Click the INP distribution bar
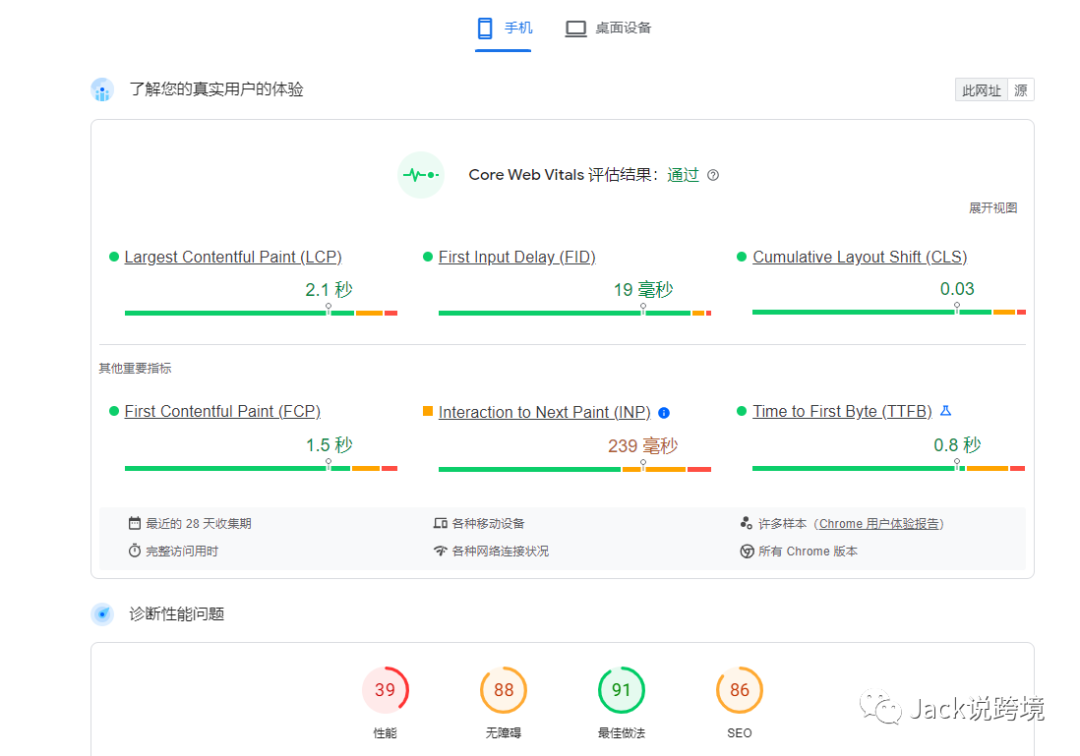Viewport: 1080px width, 756px height. [x=574, y=469]
